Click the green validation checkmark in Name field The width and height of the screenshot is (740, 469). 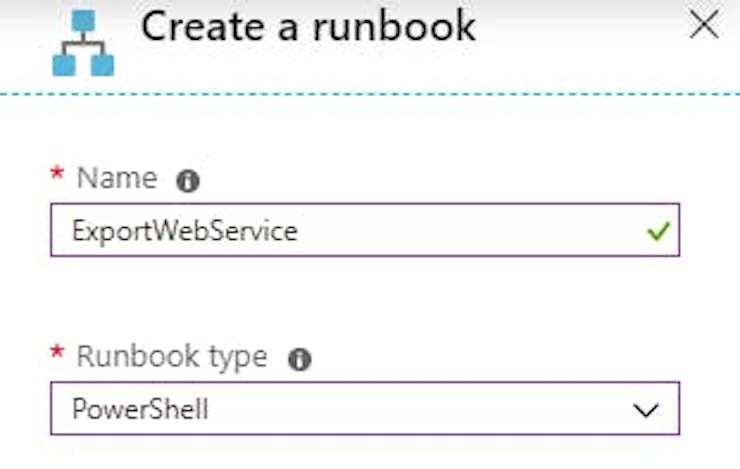[658, 231]
